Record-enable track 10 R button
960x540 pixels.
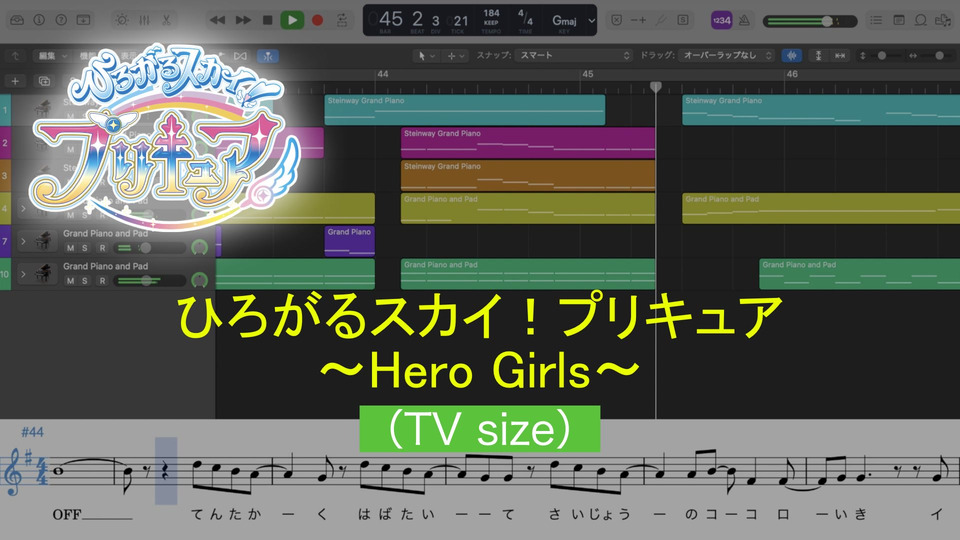pos(102,280)
